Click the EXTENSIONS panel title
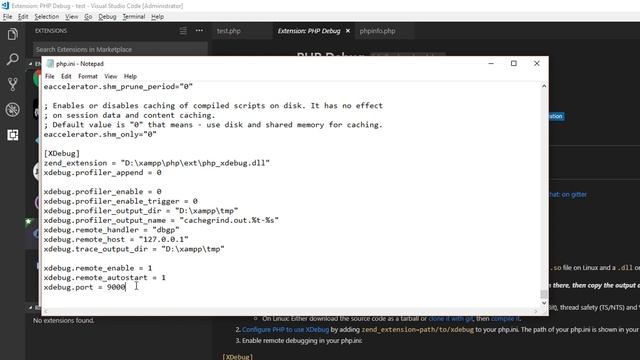Screen dimensions: 640x360 [51, 31]
